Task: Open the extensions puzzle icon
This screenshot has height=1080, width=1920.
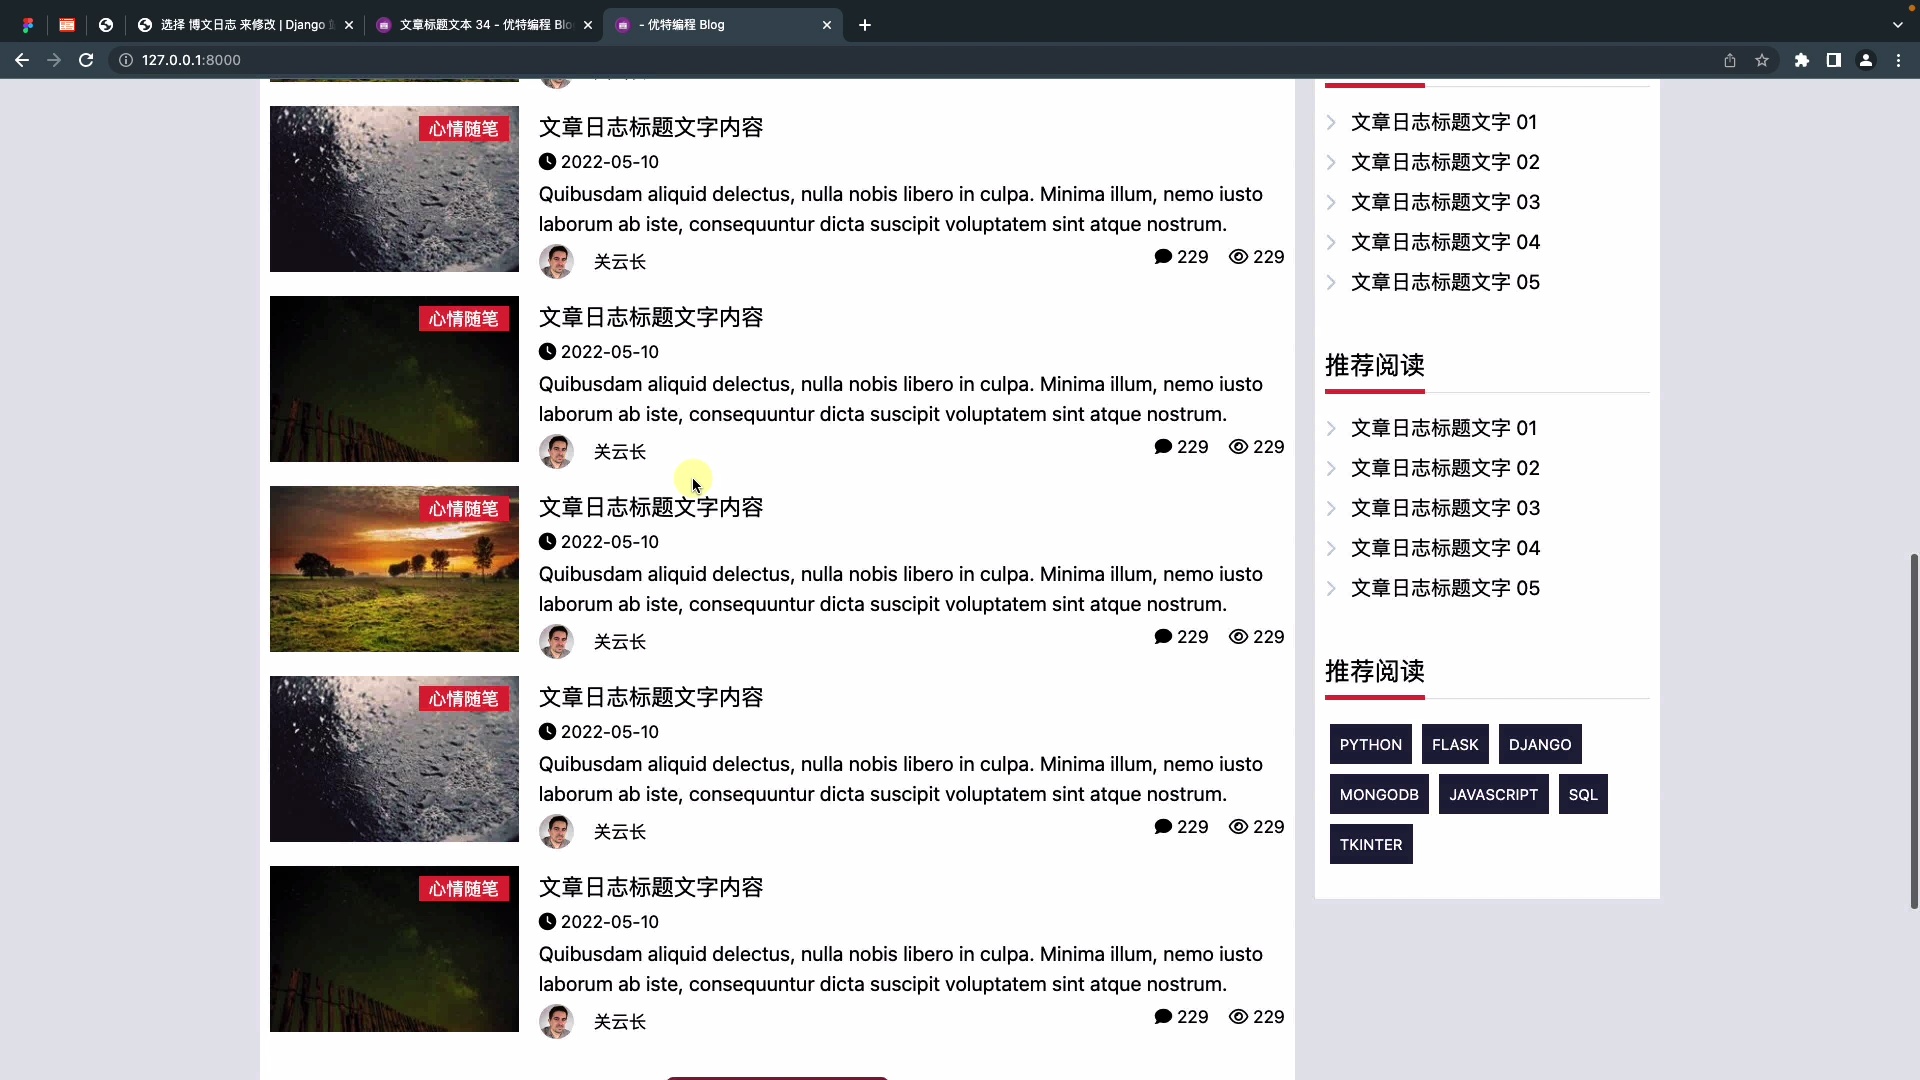Action: click(1802, 60)
